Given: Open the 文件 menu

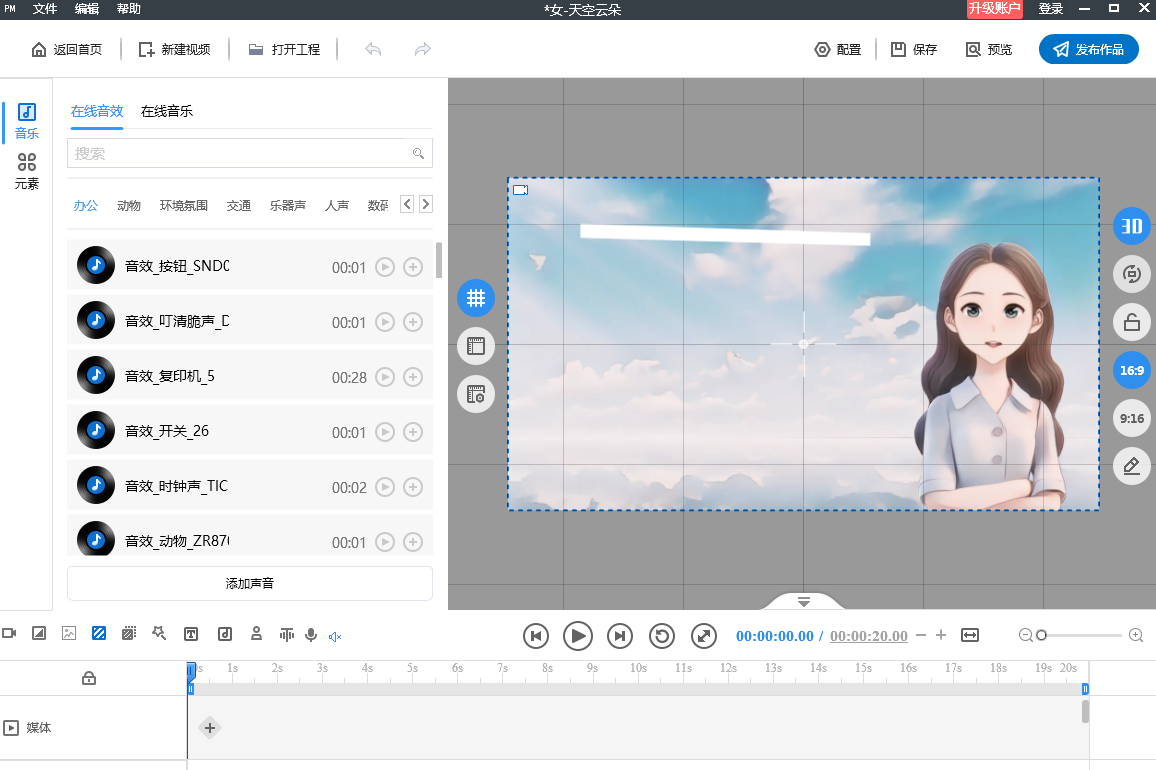Looking at the screenshot, I should 45,9.
